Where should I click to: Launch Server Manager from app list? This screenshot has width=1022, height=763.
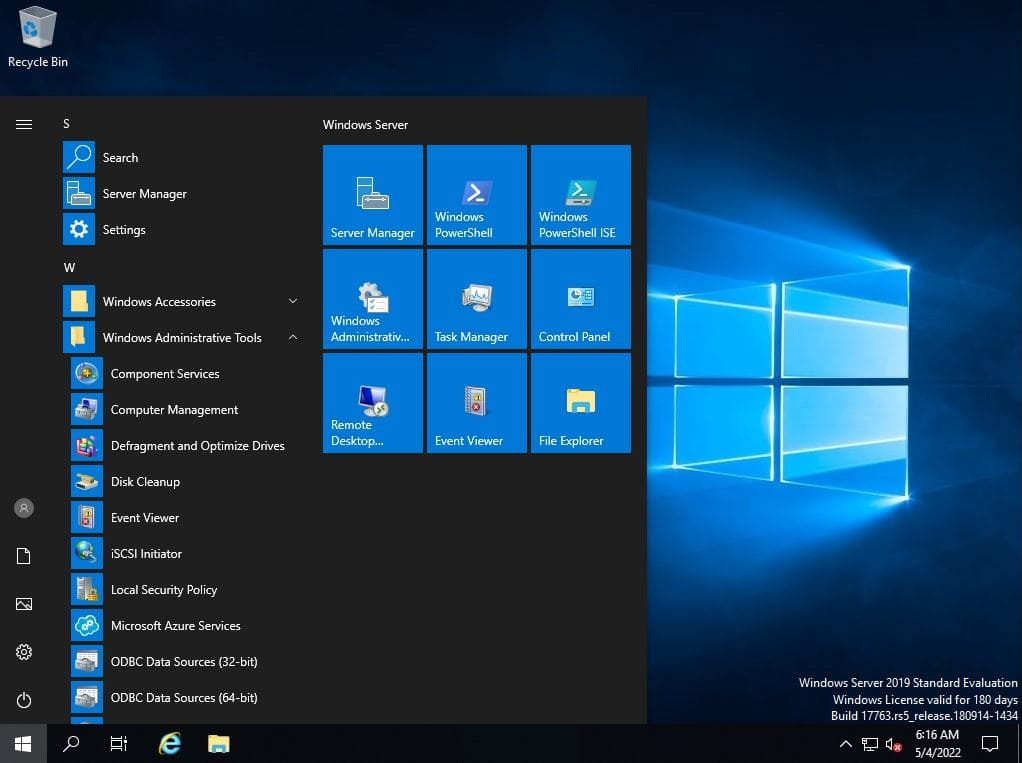coord(182,194)
